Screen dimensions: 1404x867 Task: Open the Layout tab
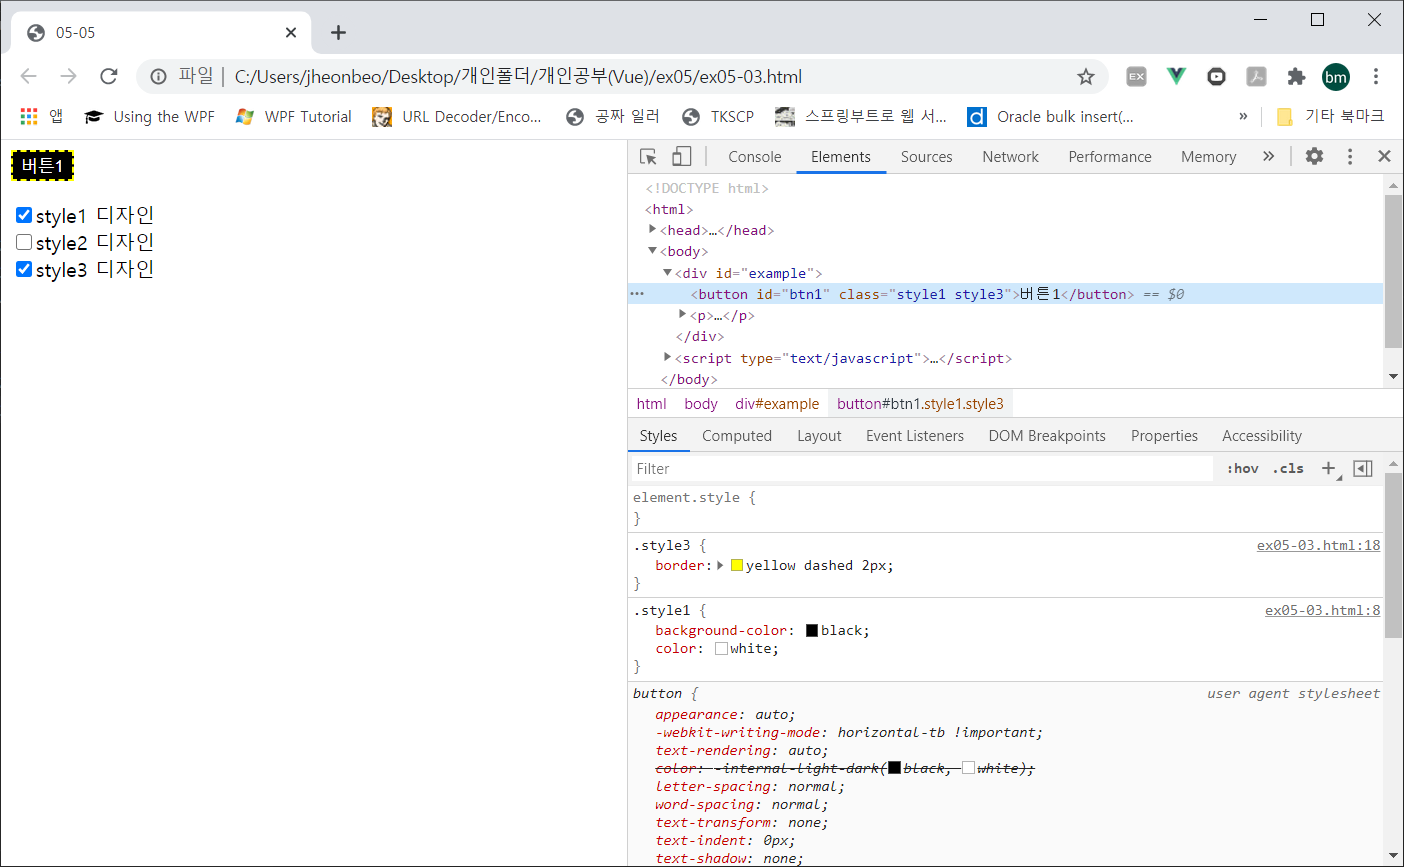click(819, 436)
